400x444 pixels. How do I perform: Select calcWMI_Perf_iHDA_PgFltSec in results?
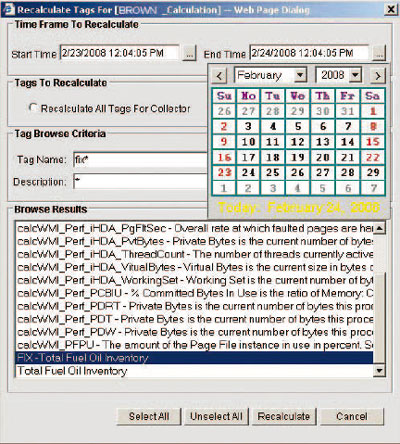pyautogui.click(x=194, y=228)
